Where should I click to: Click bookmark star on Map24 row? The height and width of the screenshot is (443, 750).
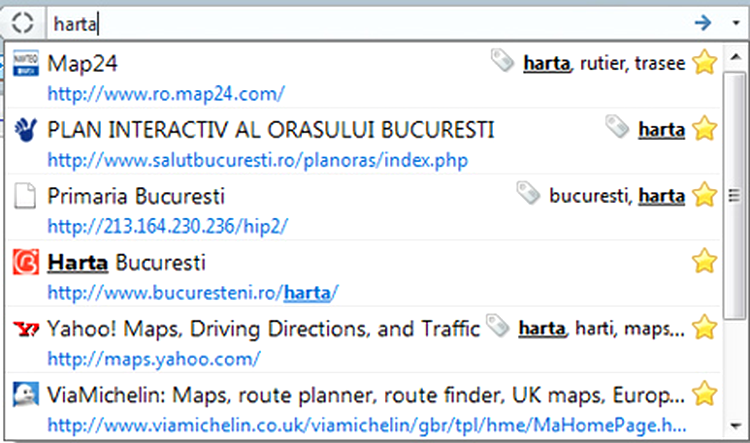[705, 63]
